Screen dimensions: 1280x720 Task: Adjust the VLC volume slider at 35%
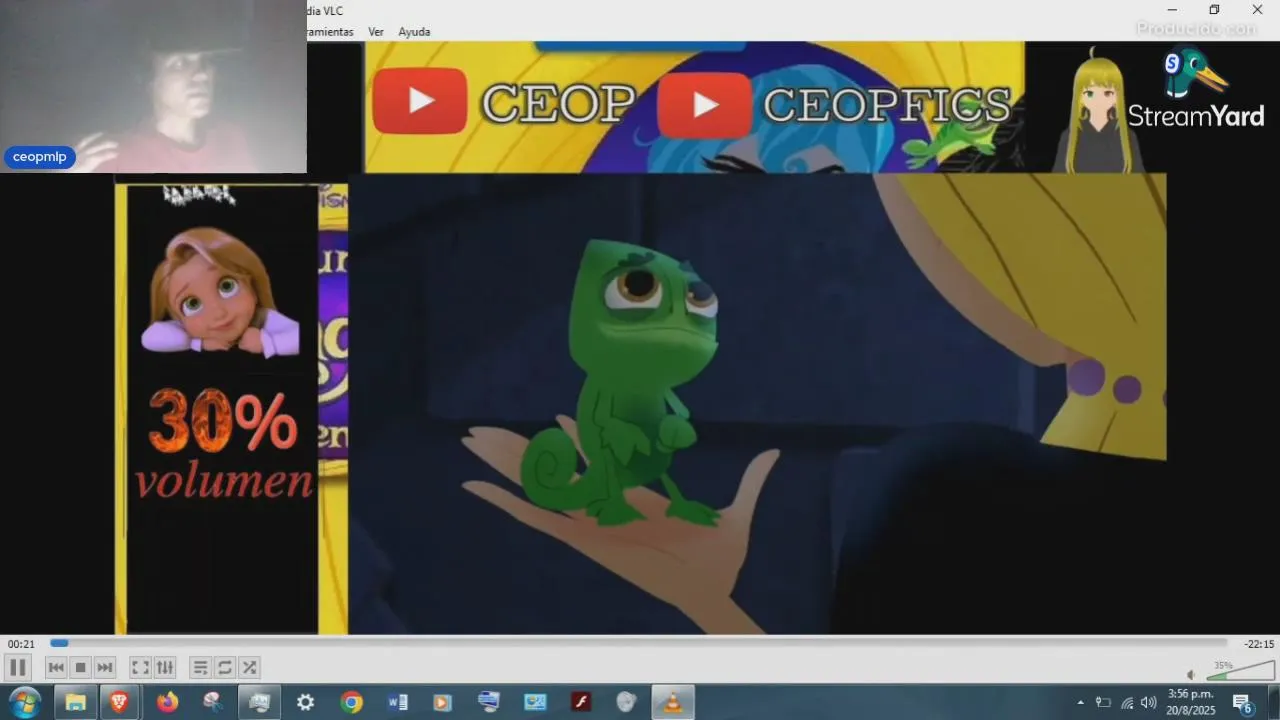1240,671
